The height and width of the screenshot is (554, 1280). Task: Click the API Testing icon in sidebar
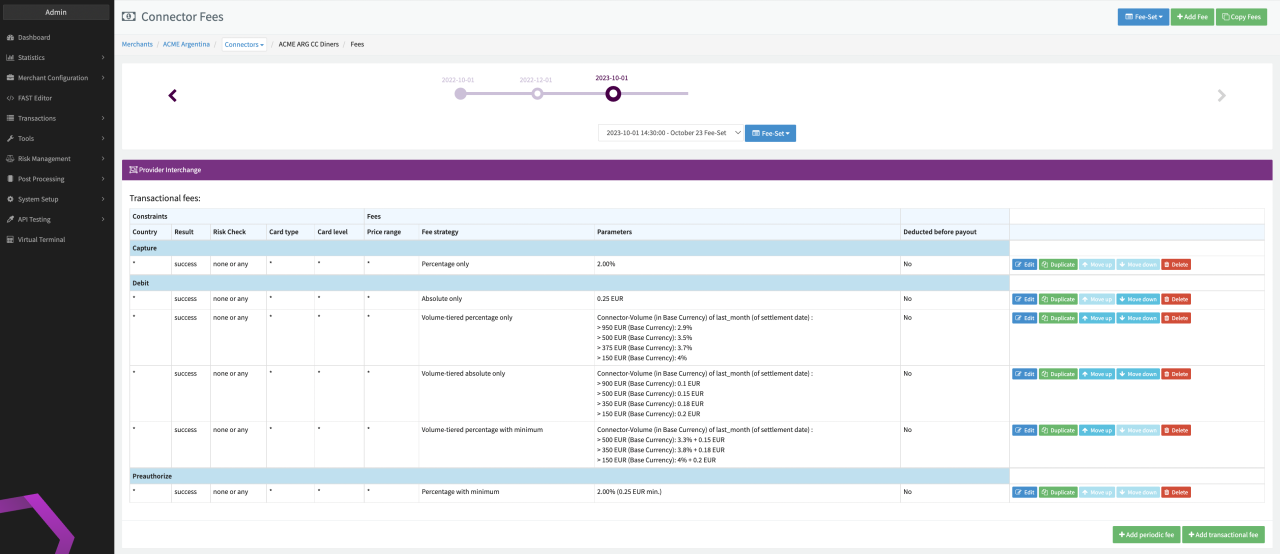10,219
